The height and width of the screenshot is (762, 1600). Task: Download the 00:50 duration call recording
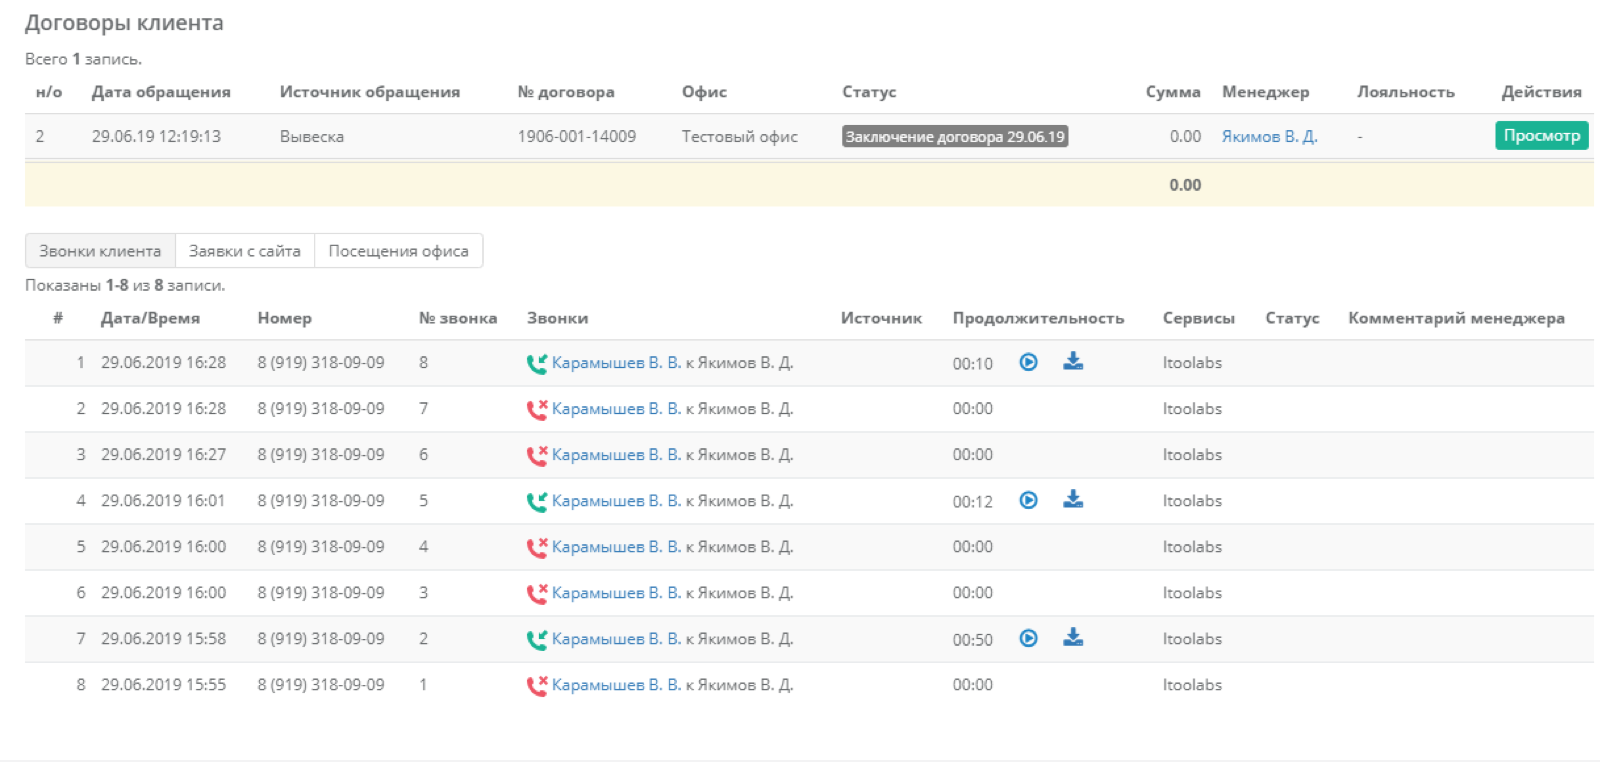1073,638
